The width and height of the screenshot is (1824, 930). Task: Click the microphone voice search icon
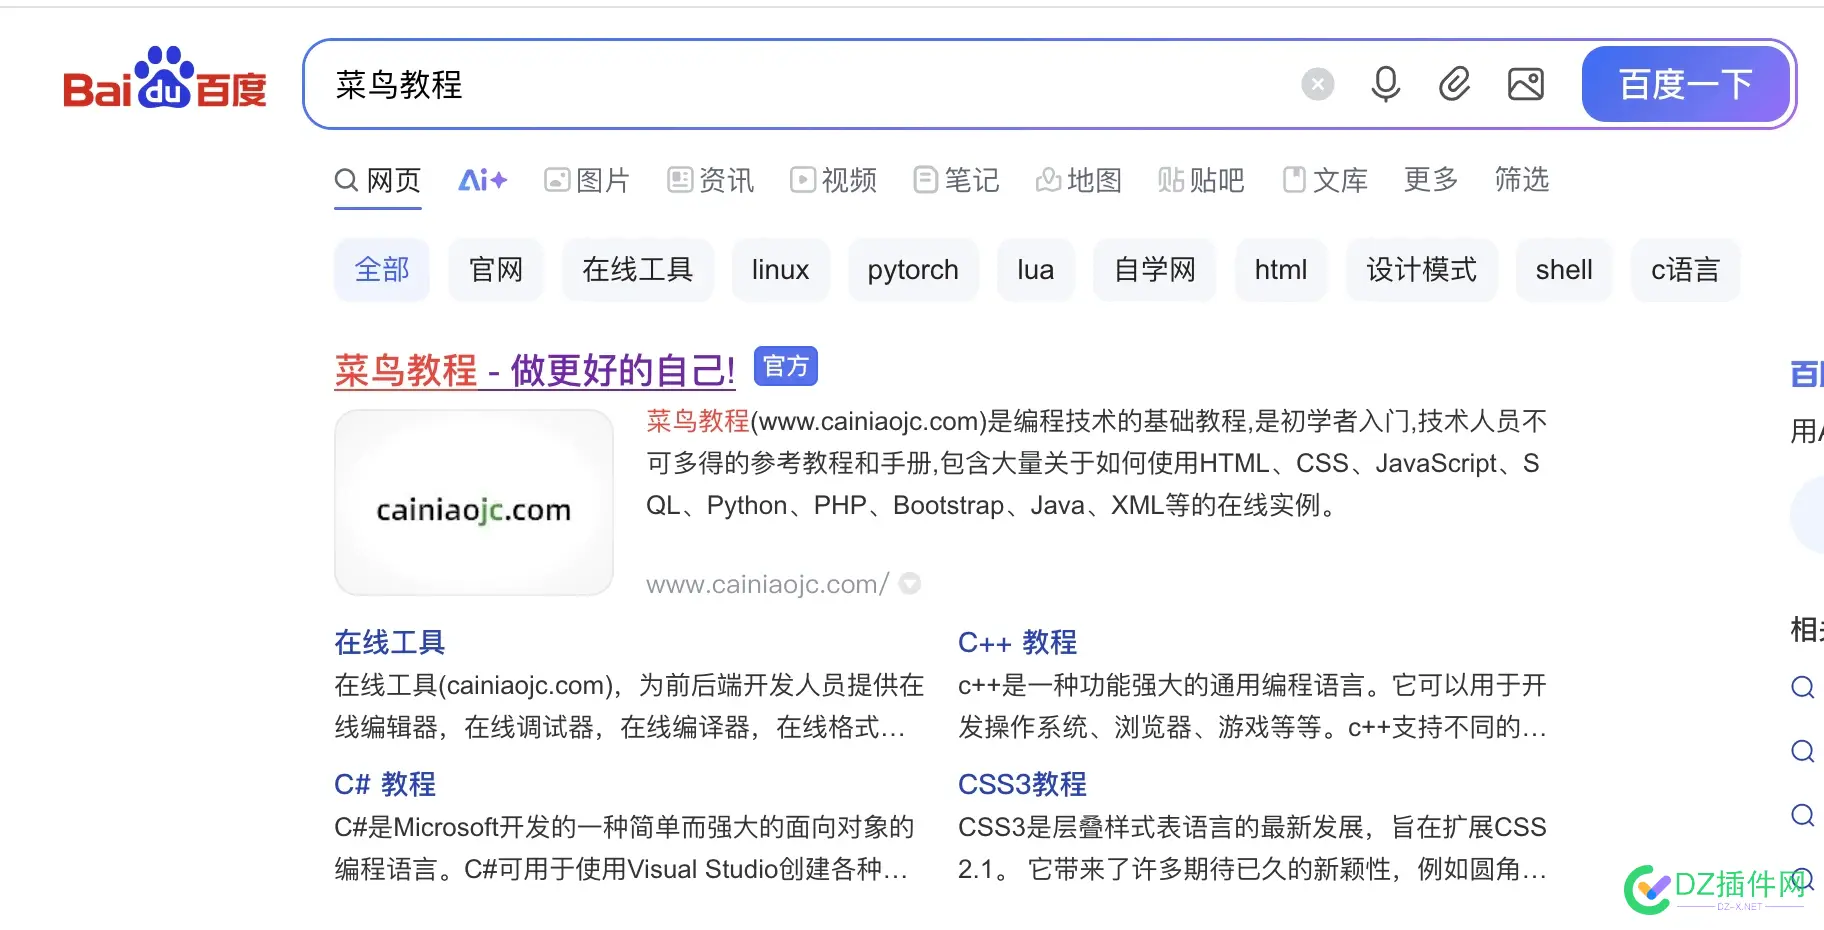(x=1385, y=85)
